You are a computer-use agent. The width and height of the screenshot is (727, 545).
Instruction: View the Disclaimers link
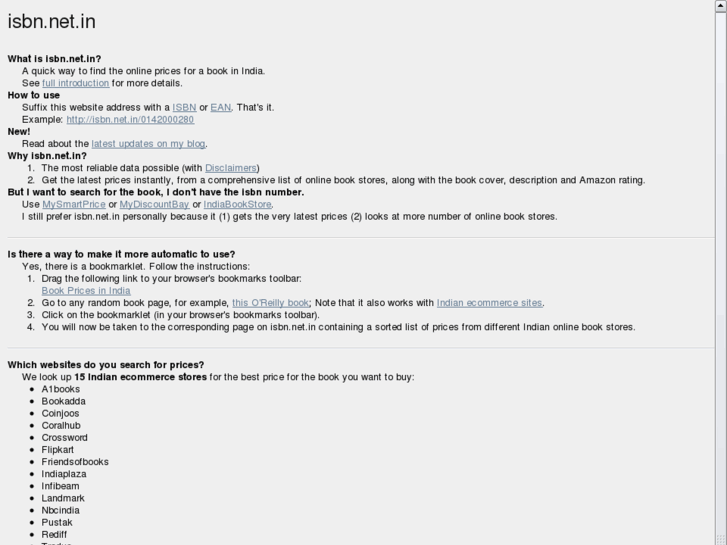(231, 168)
